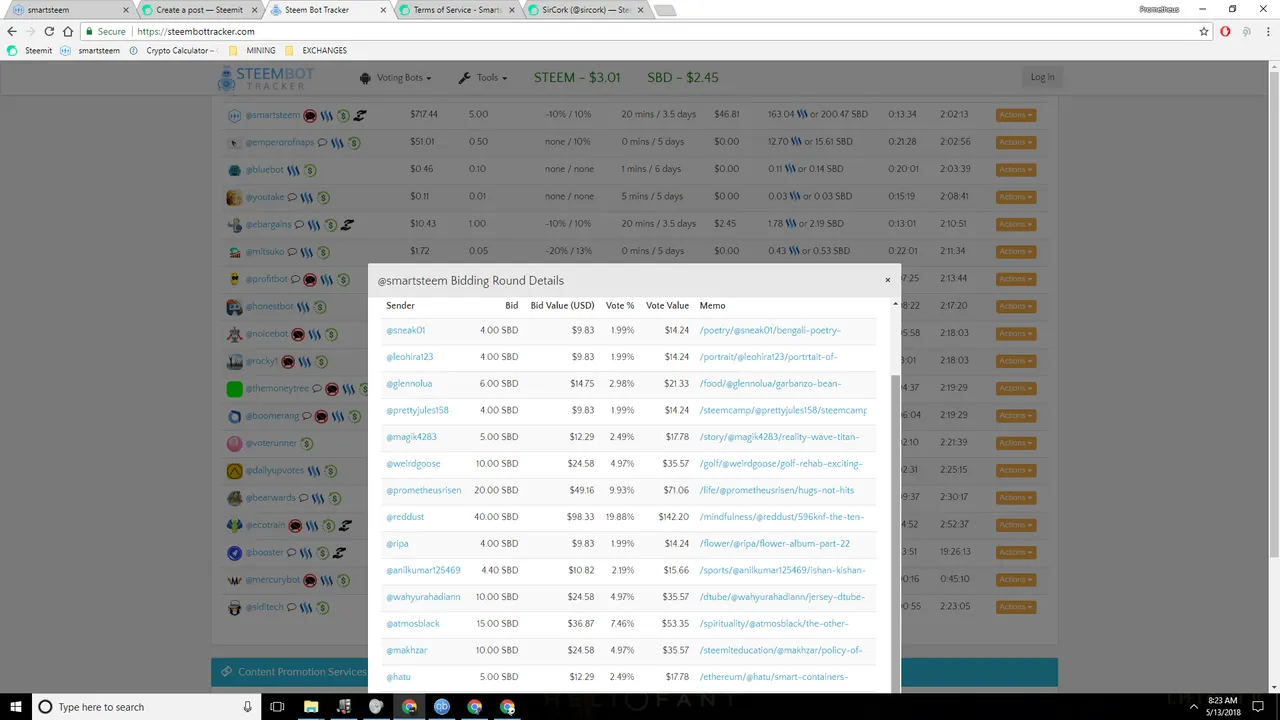Viewport: 1280px width, 720px height.
Task: Click the green avatar of @themoneytree
Action: [x=234, y=389]
